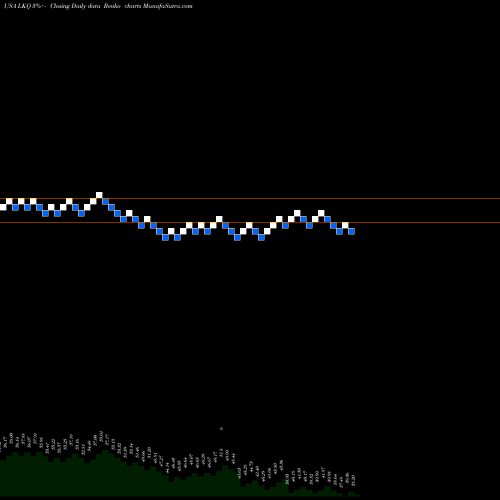Viewport: 500px width, 500px height.
Task: Click the '59.00' price label above the tallest bar
Action: click(101, 437)
